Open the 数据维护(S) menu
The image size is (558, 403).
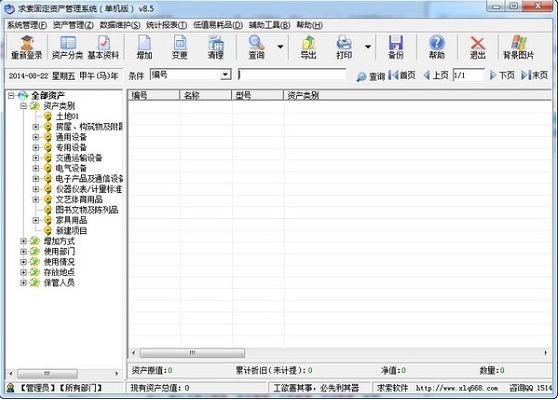(x=120, y=25)
